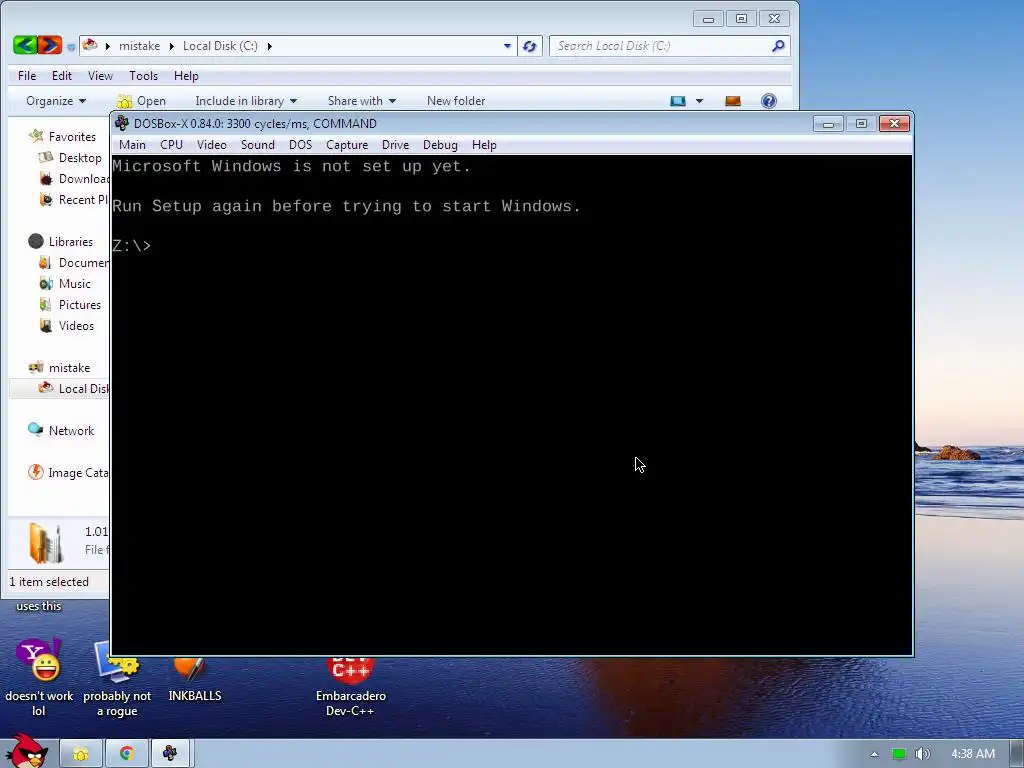Click New folder in Explorer toolbar

[x=456, y=101]
